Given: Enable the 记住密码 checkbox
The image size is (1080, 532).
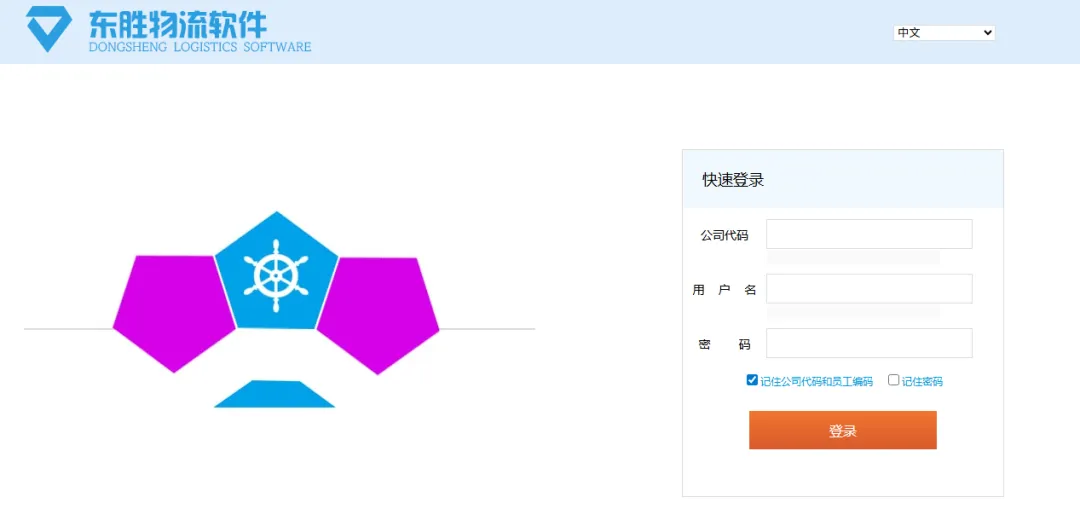Looking at the screenshot, I should click(x=894, y=380).
